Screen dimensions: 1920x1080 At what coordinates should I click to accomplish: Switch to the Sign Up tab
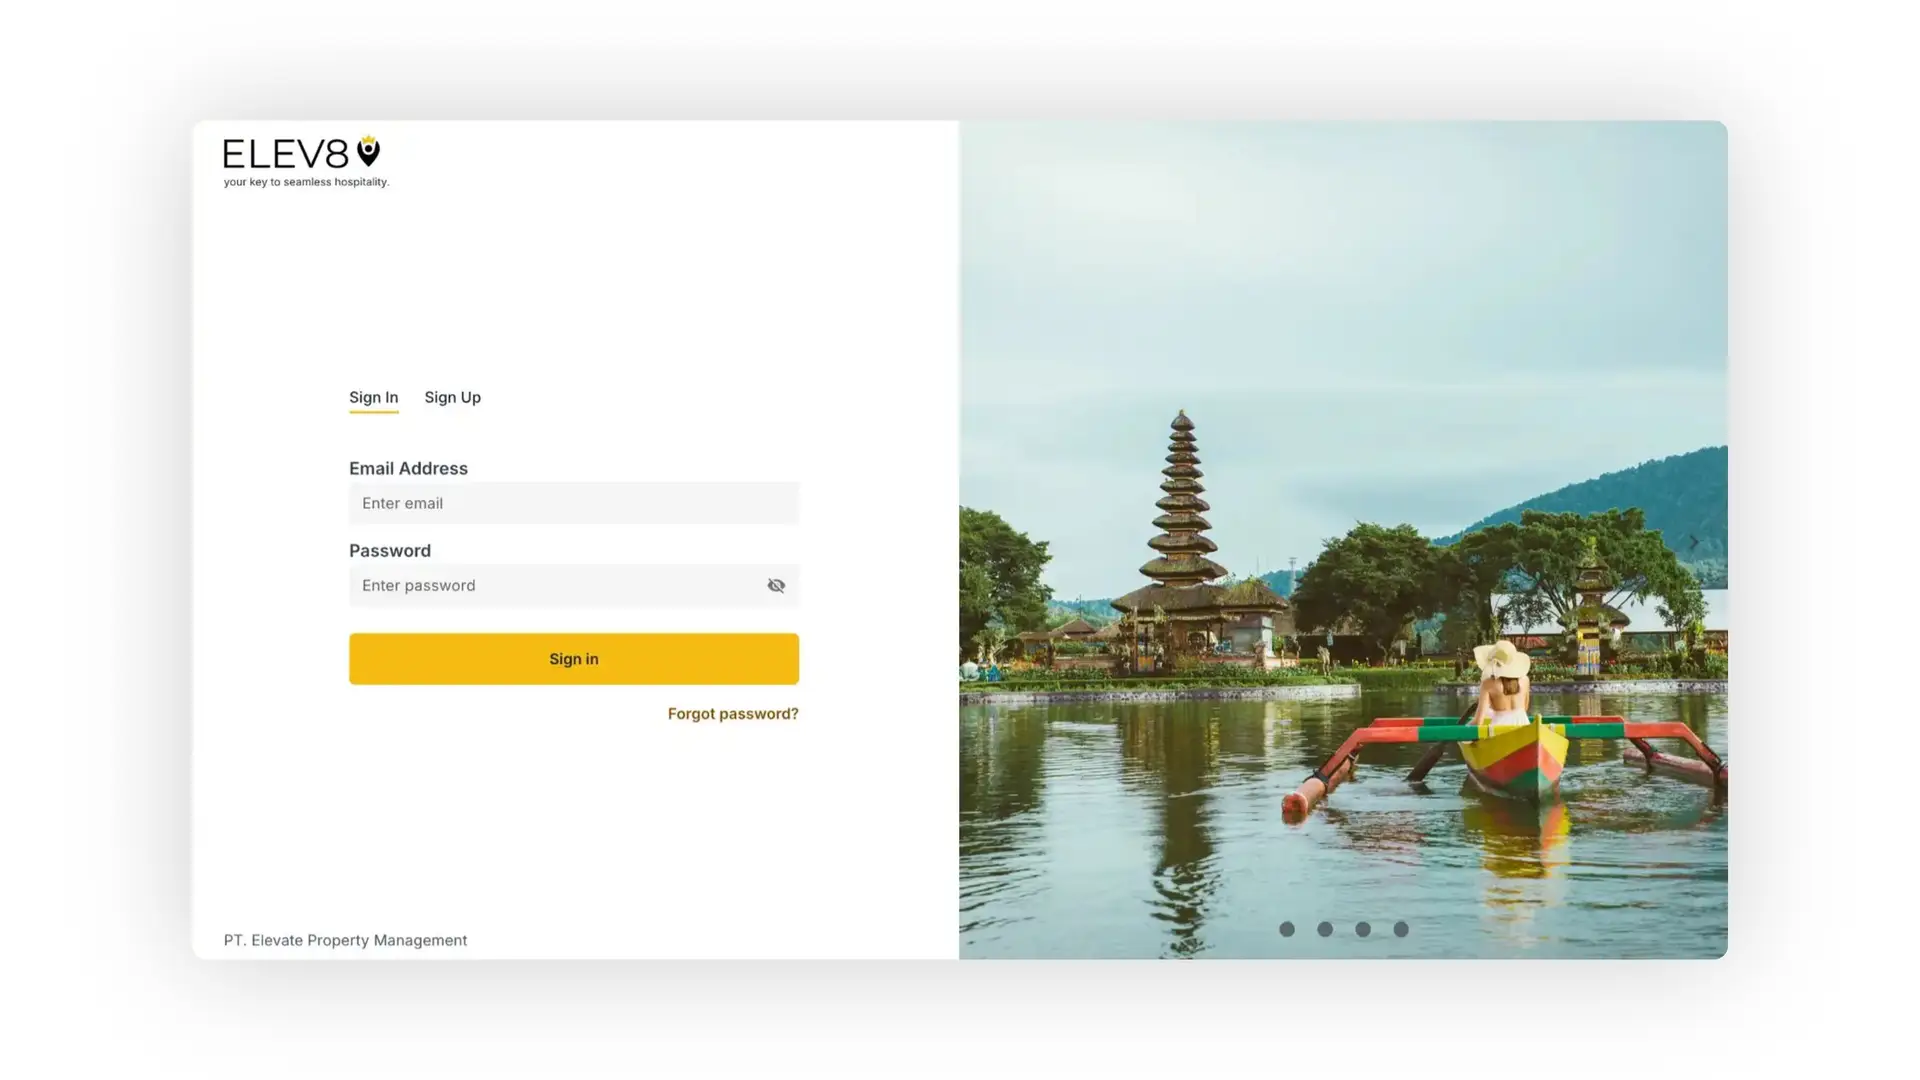pos(452,397)
